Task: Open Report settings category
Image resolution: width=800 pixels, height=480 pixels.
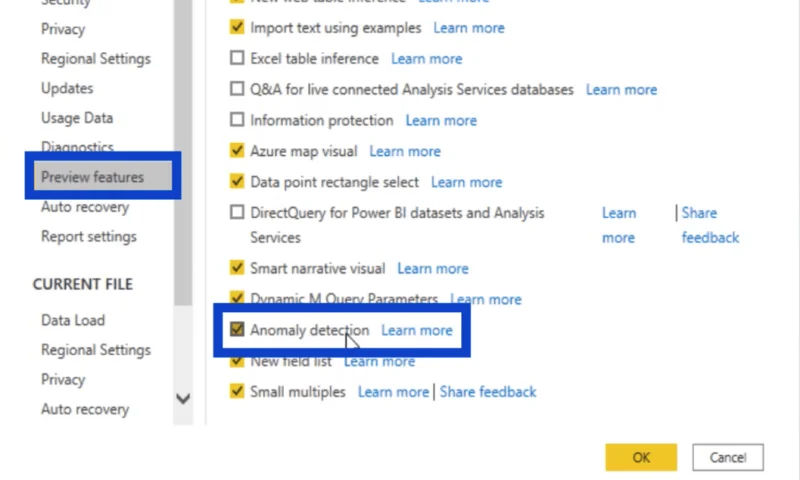Action: [89, 236]
